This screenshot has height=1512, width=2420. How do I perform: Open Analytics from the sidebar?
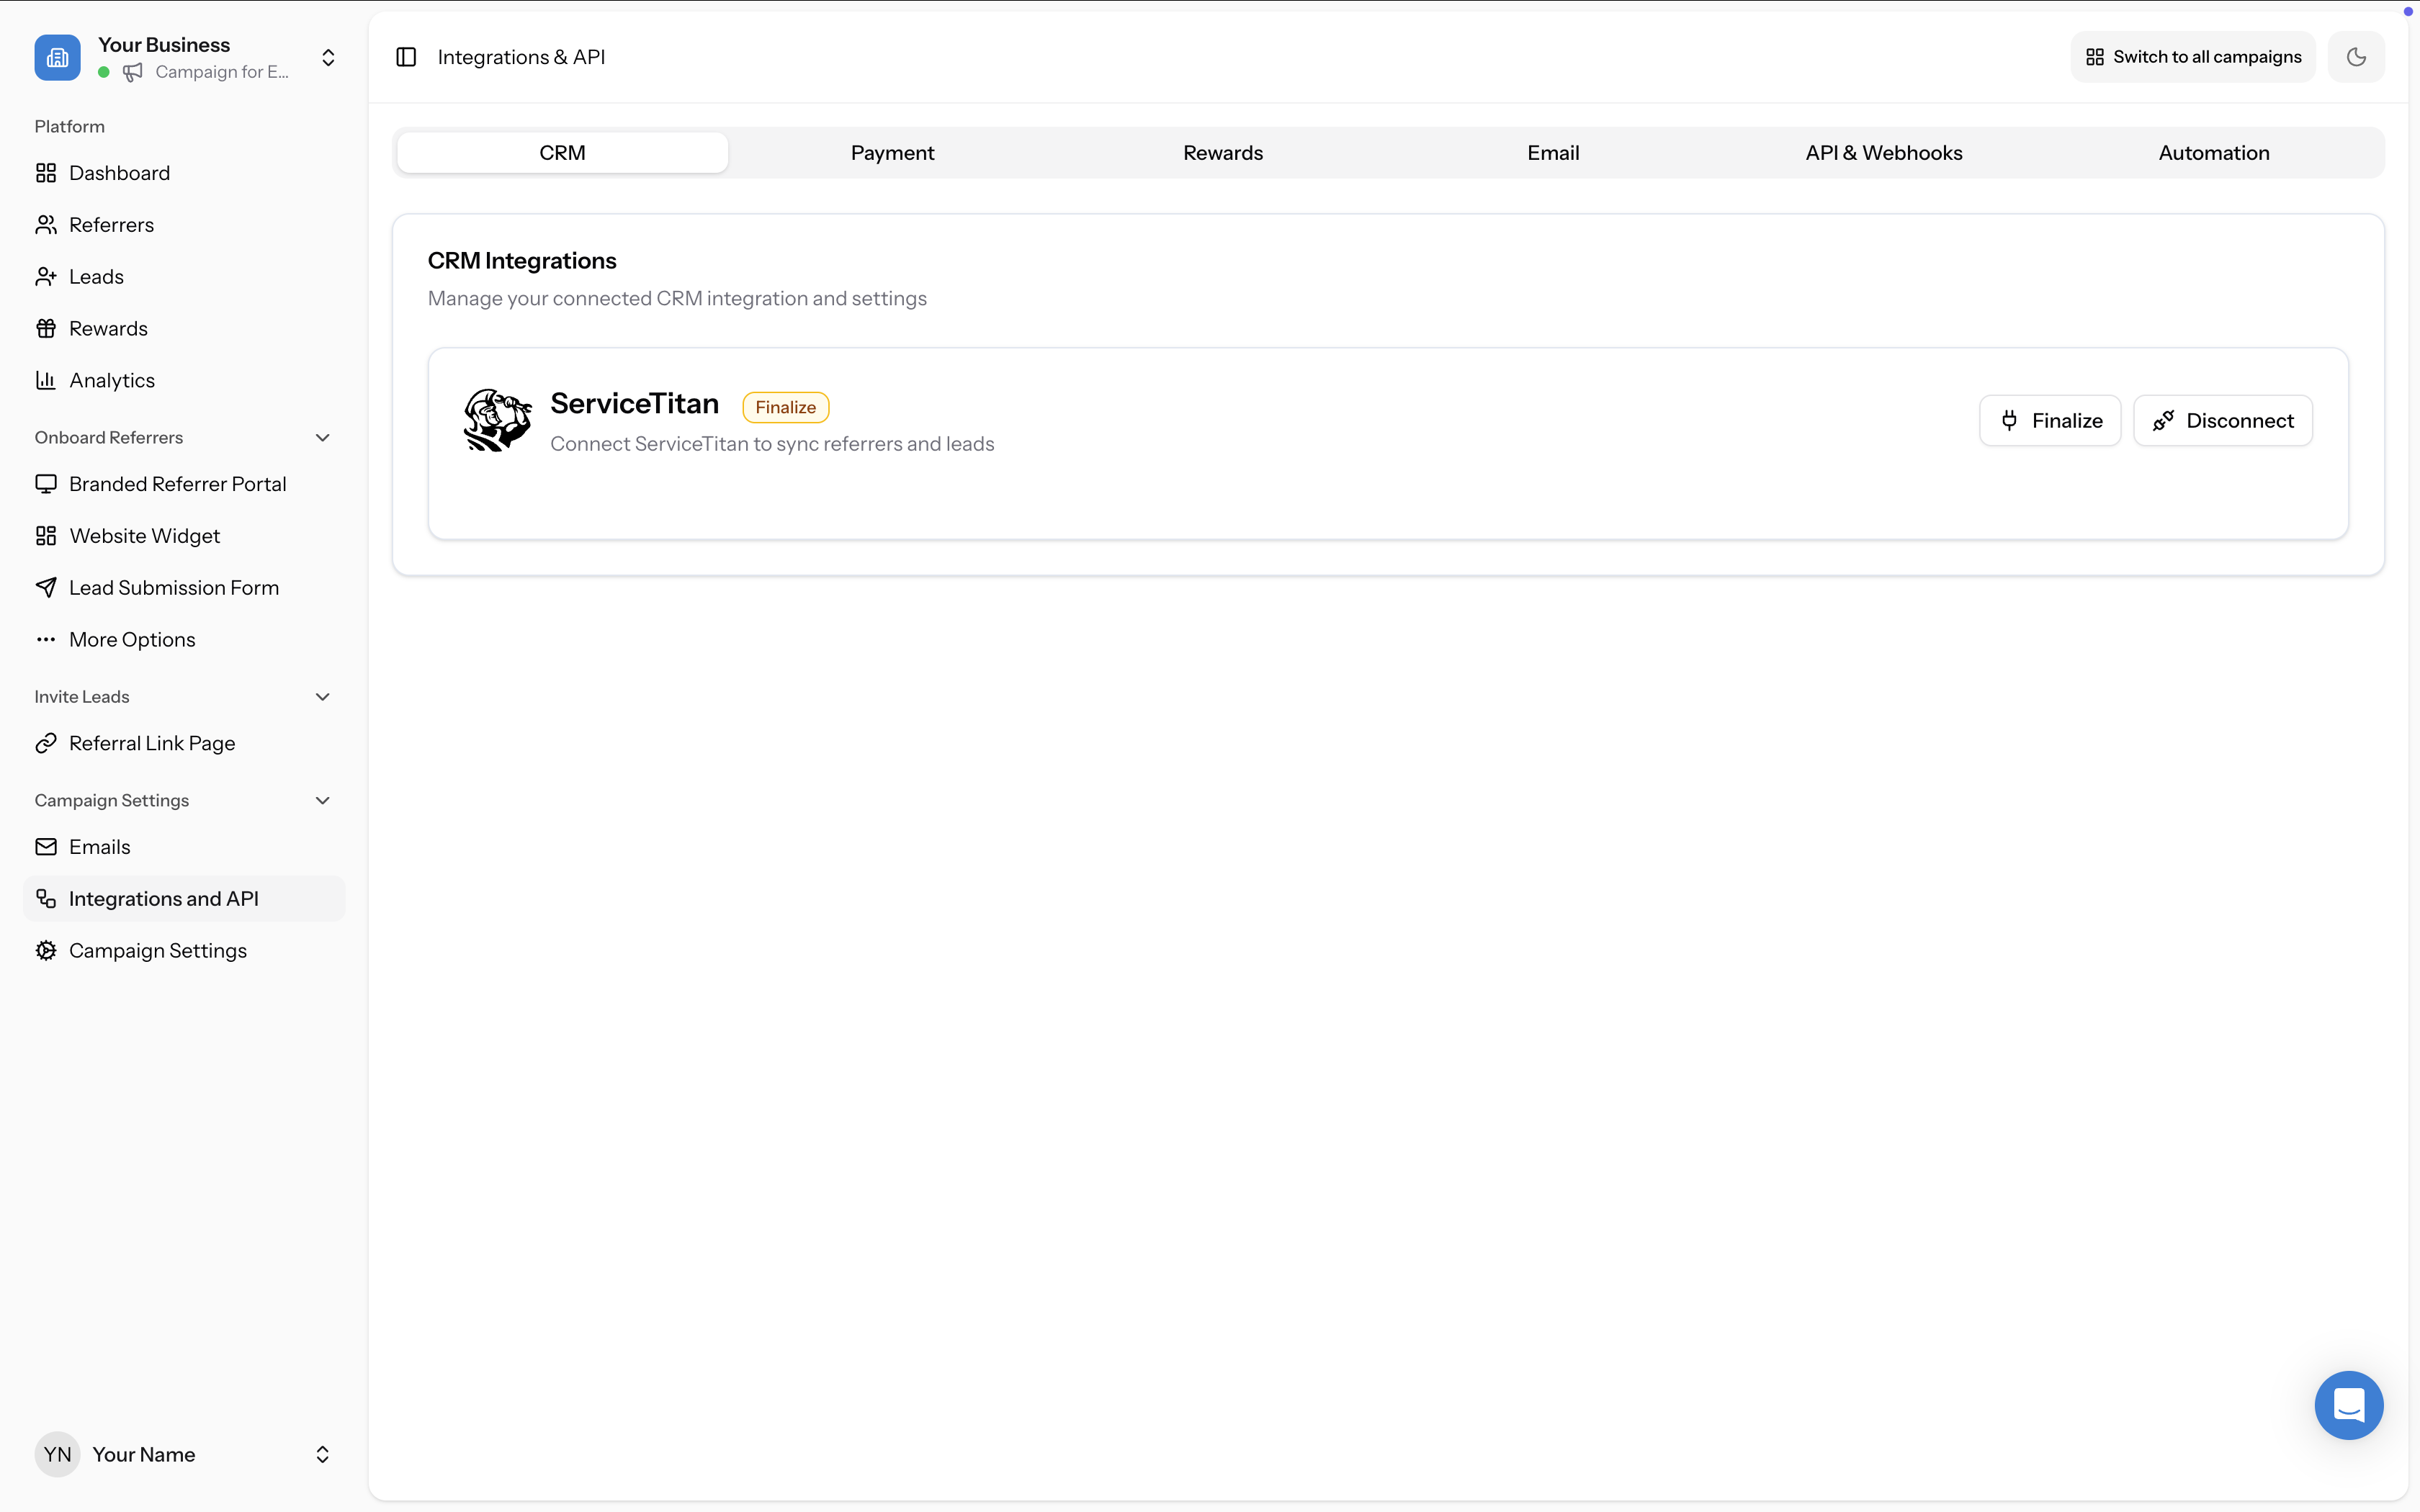pyautogui.click(x=112, y=380)
